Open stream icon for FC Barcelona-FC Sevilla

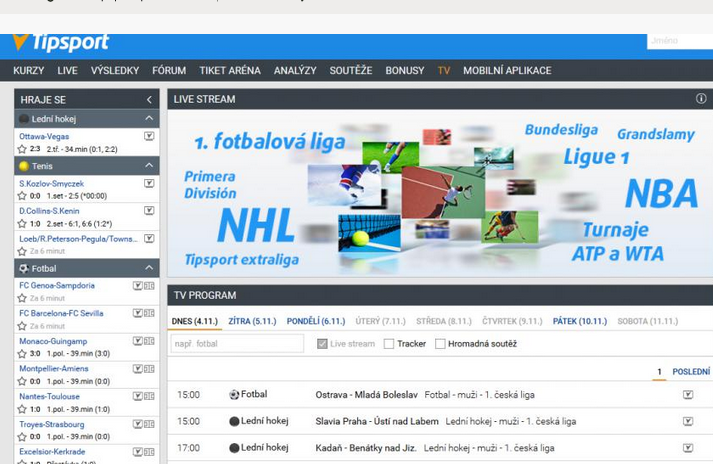pos(137,313)
